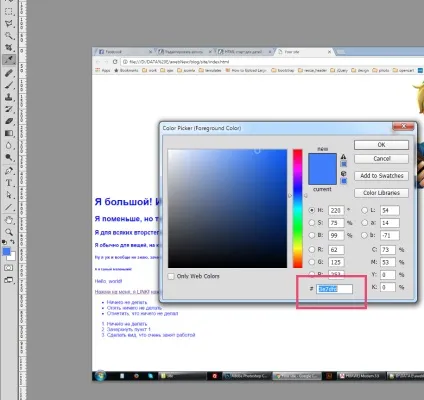This screenshot has width=424, height=400.
Task: Click the hue spectrum slider strip
Action: point(298,208)
